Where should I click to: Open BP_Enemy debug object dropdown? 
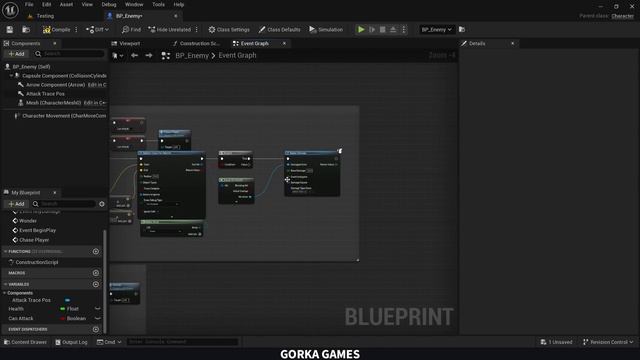(436, 29)
